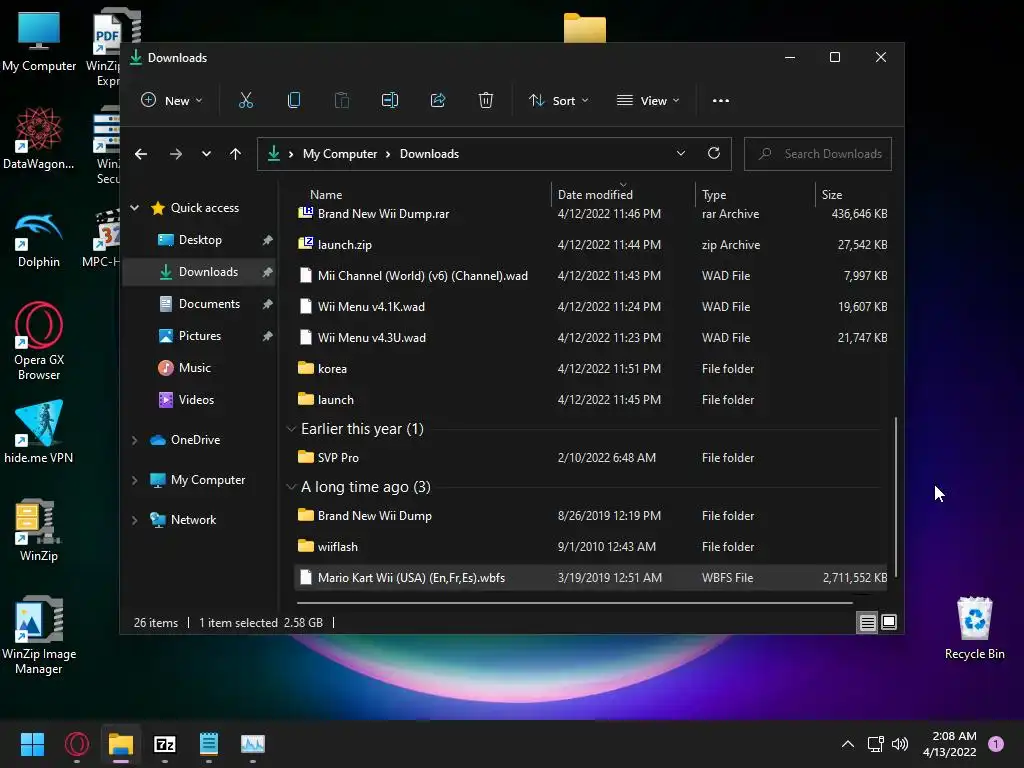Sort by the Size column header

coord(831,195)
